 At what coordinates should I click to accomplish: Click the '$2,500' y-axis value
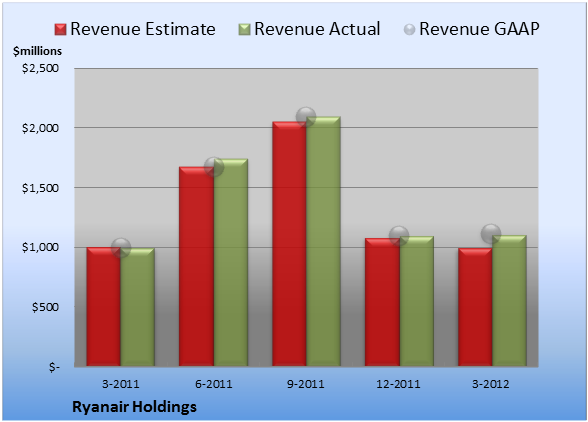(x=40, y=68)
